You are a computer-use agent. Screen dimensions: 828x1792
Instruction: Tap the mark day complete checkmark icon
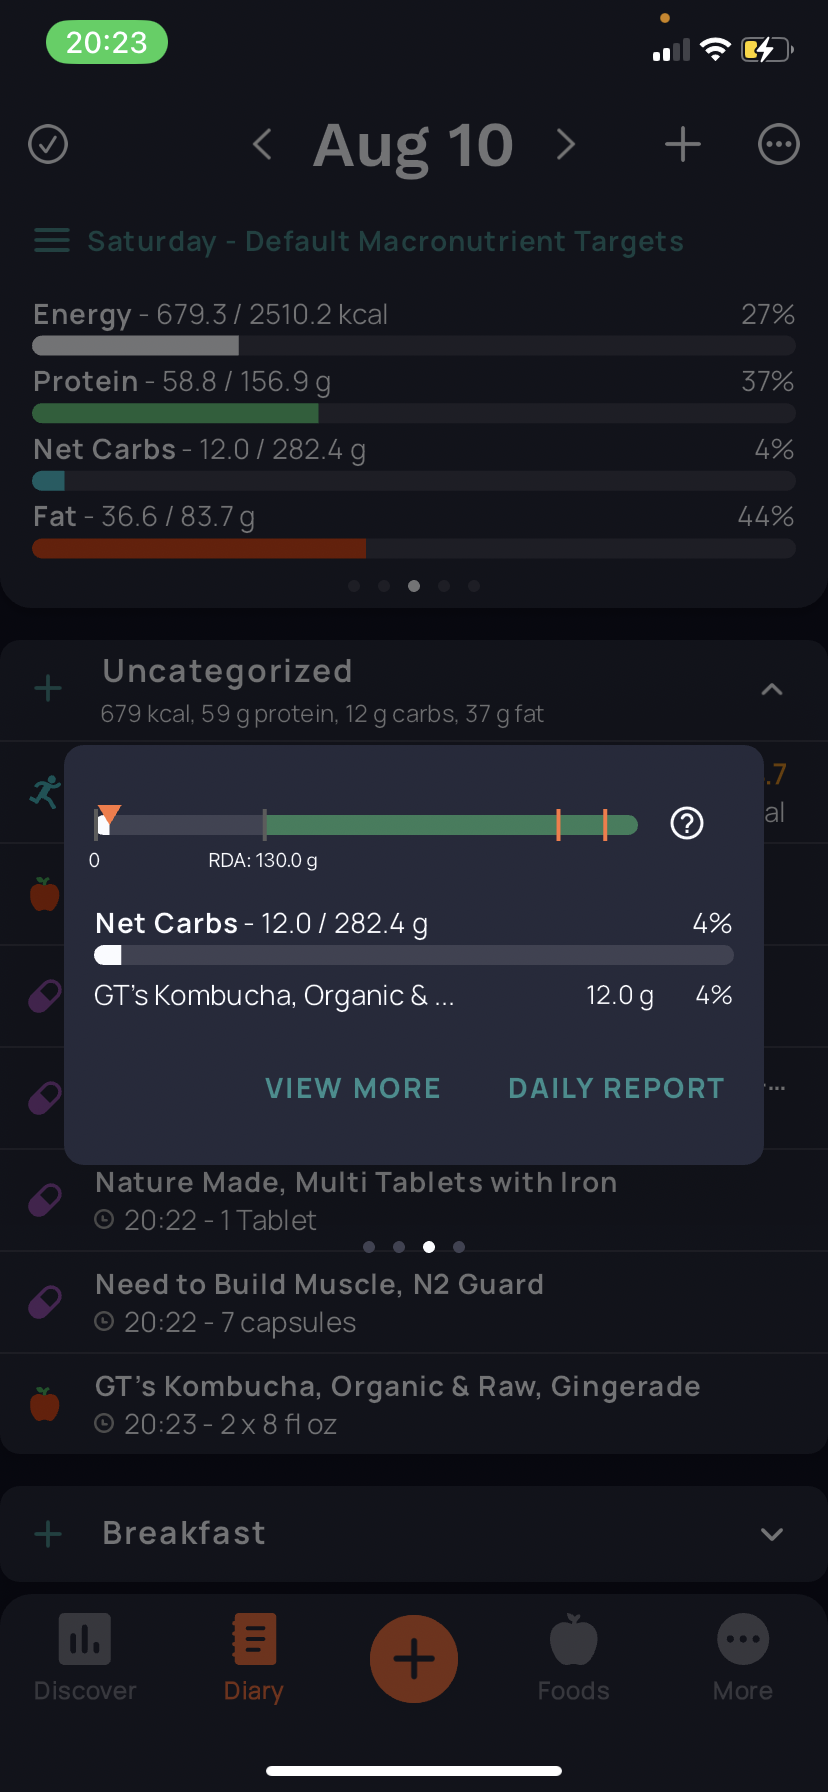pyautogui.click(x=48, y=144)
